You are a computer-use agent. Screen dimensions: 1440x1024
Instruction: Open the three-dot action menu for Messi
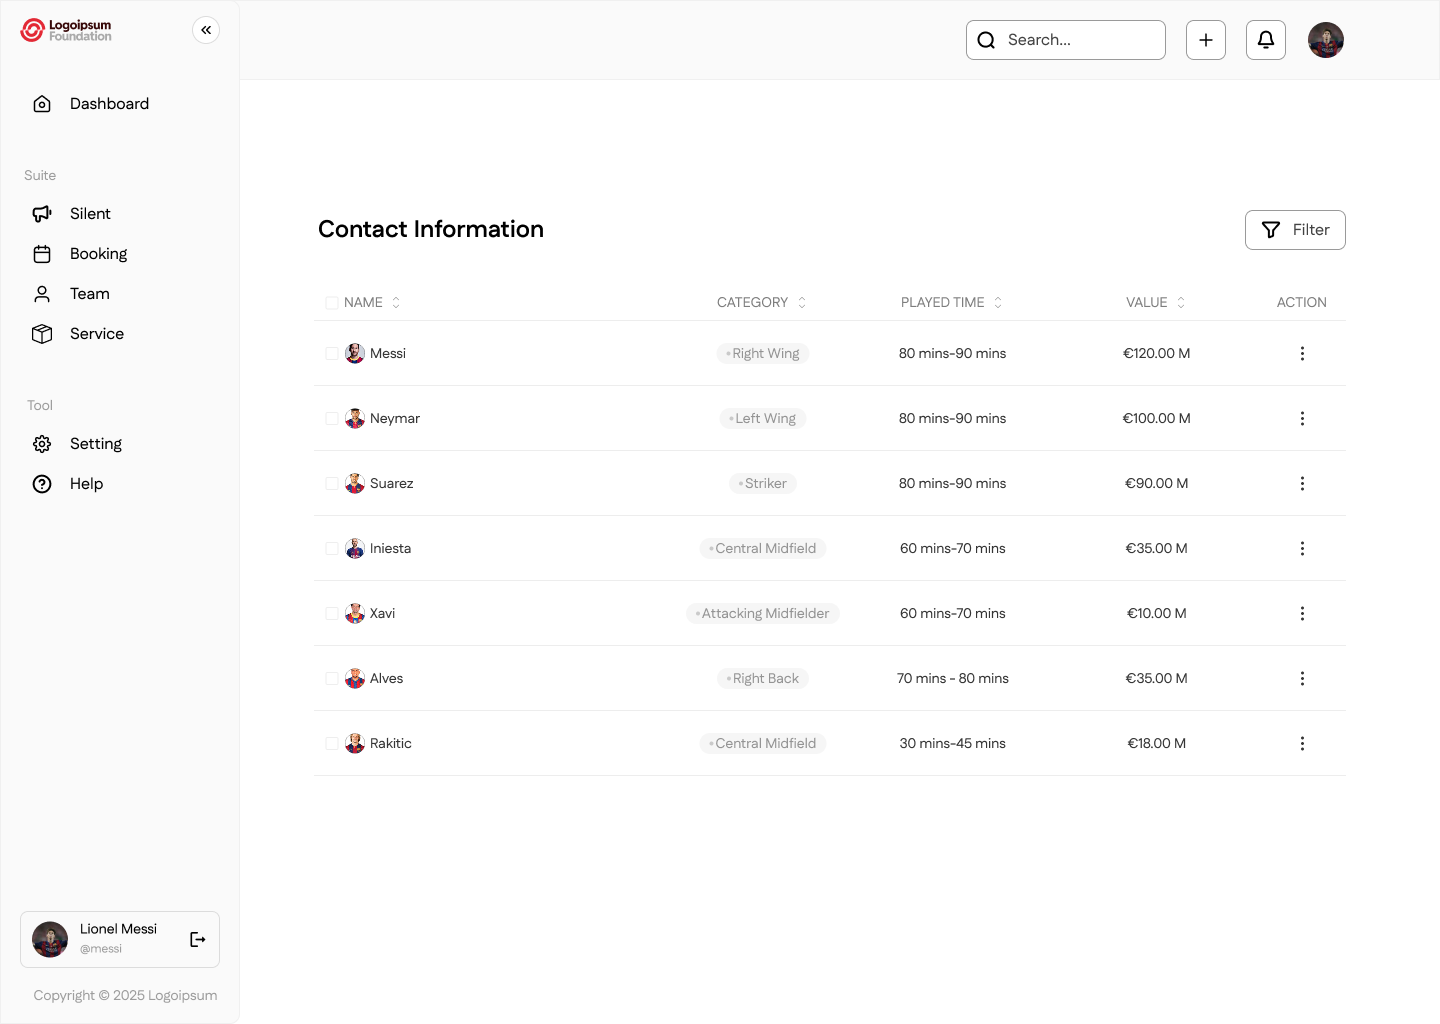(1302, 353)
